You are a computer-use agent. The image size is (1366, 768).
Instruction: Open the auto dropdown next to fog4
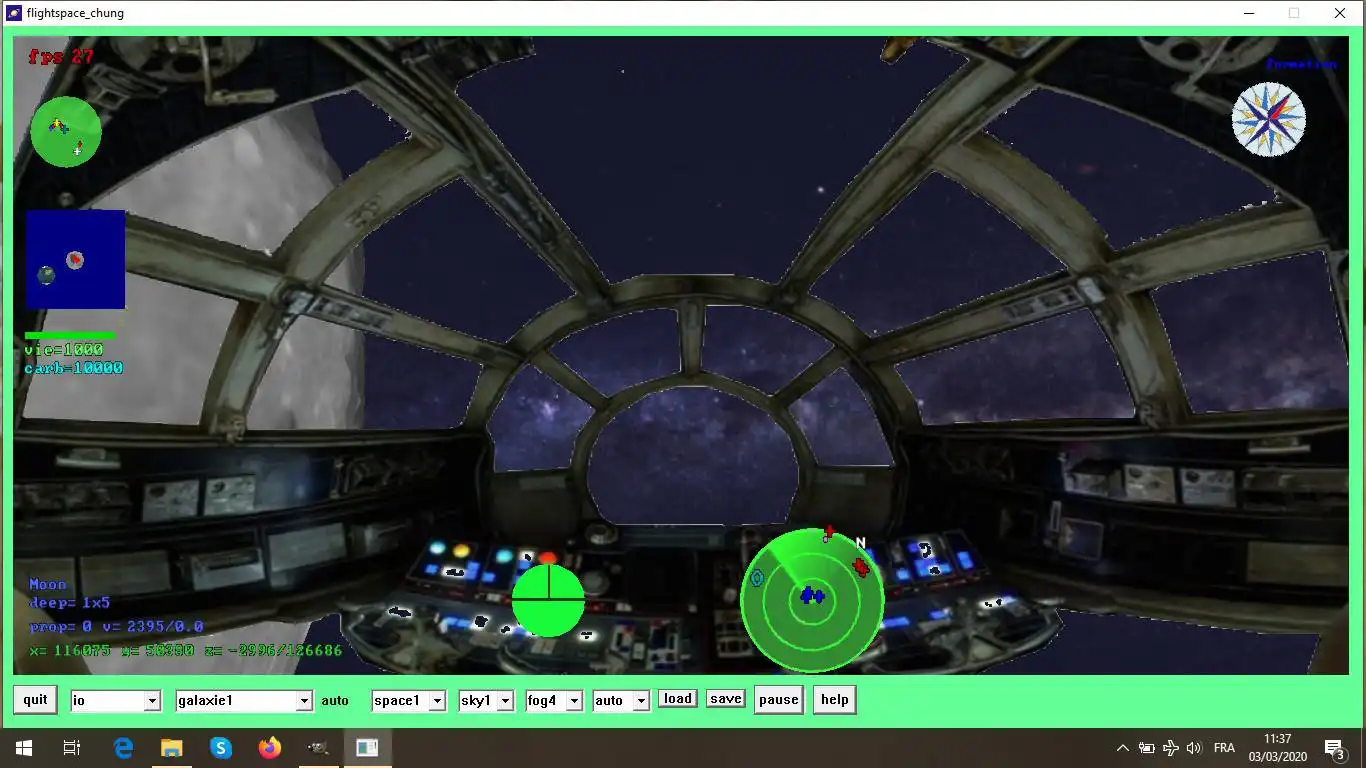(621, 701)
